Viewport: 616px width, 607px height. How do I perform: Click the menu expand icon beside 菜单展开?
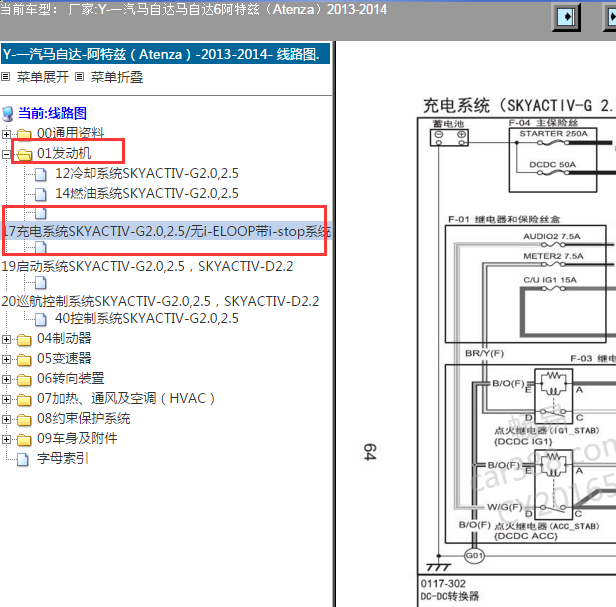[5, 77]
